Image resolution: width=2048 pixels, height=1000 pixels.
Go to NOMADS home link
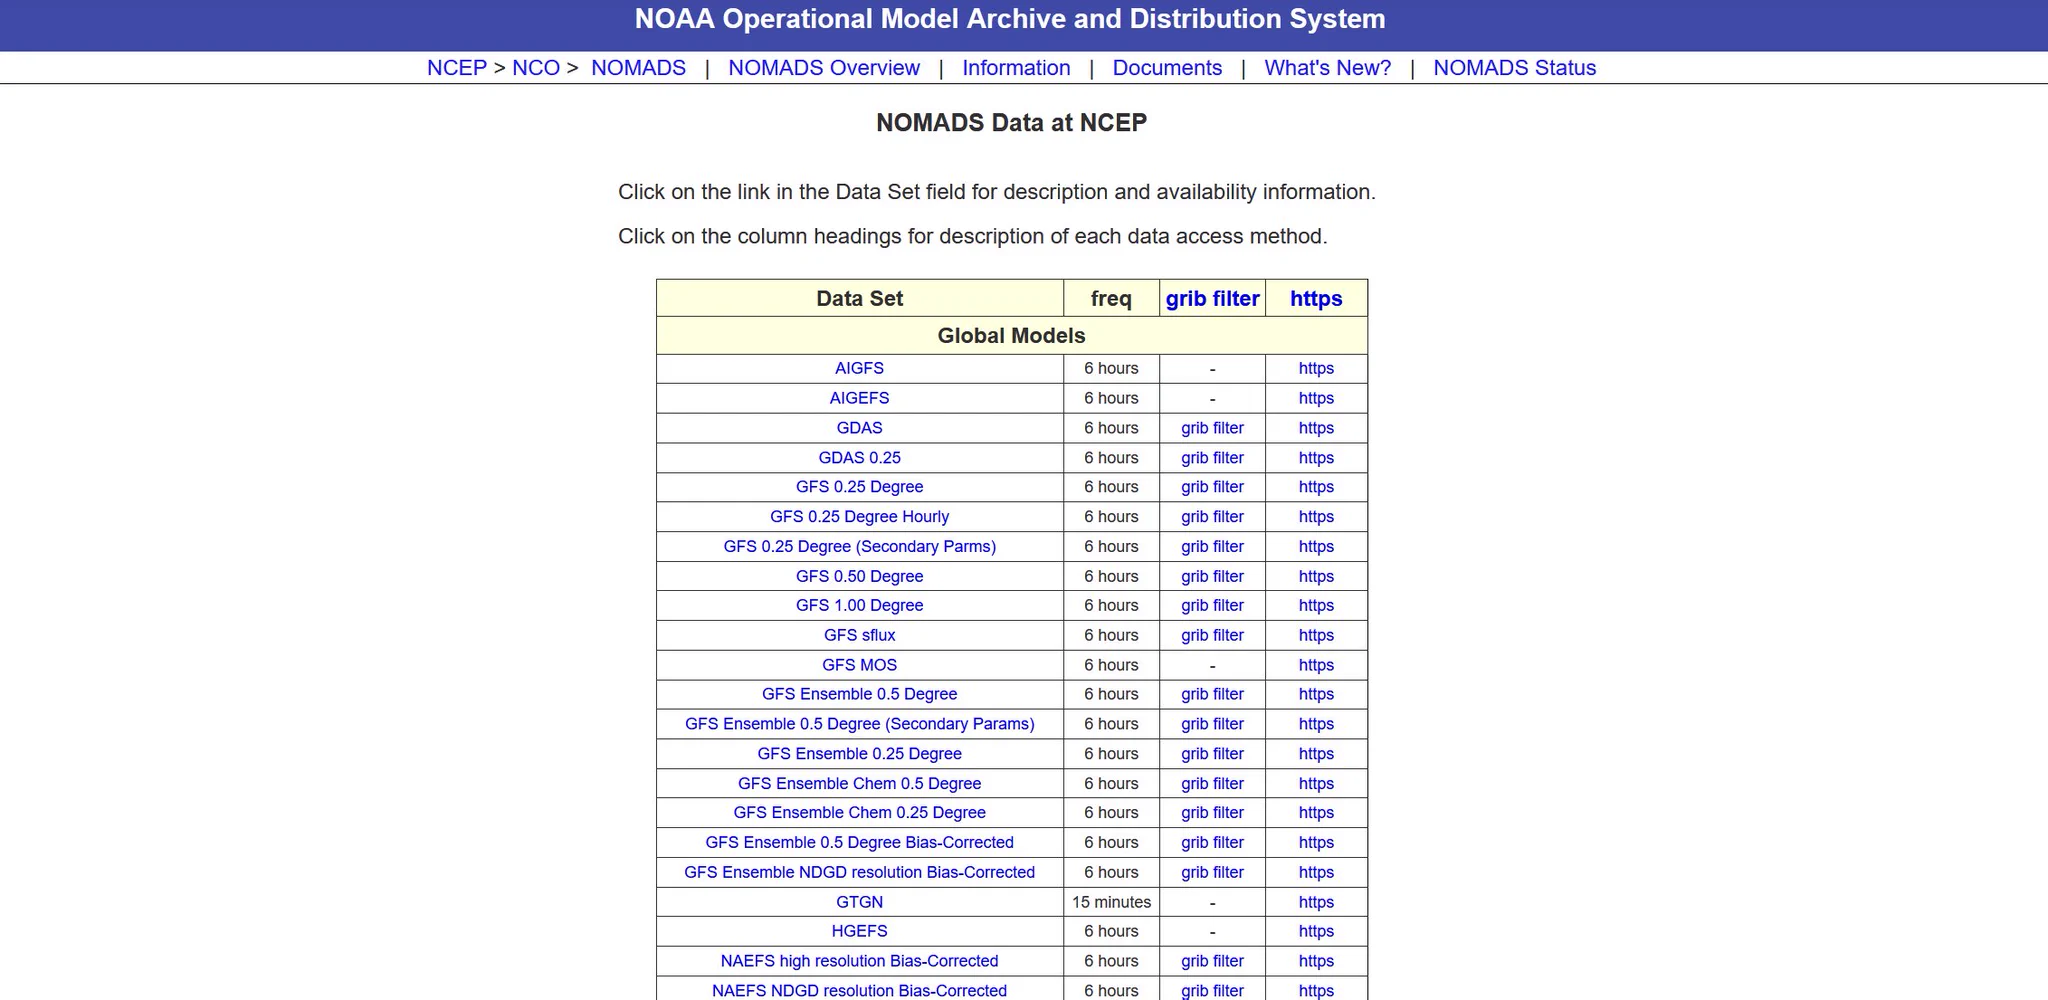coord(638,68)
